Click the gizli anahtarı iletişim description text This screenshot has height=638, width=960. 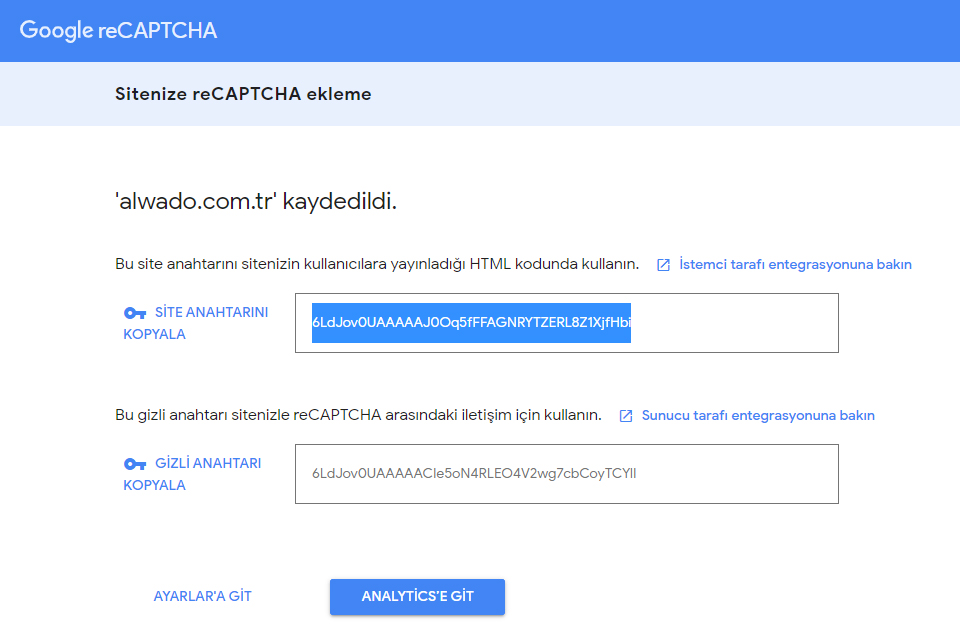(x=358, y=415)
